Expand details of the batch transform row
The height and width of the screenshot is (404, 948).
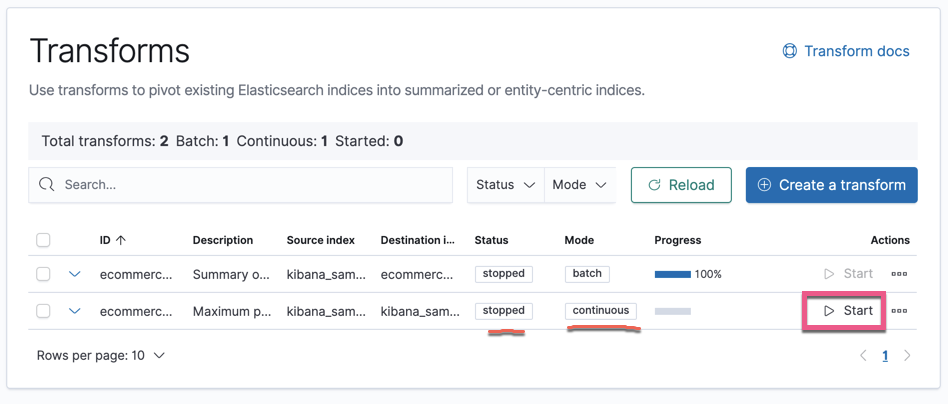(75, 273)
